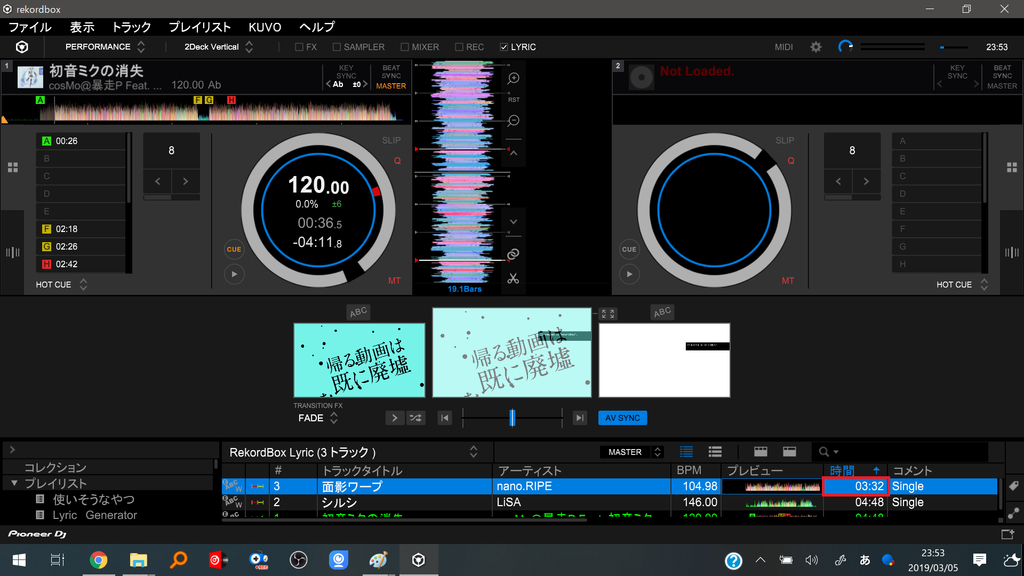Viewport: 1024px width, 576px height.
Task: Click the left lyric video thumbnail
Action: [359, 360]
